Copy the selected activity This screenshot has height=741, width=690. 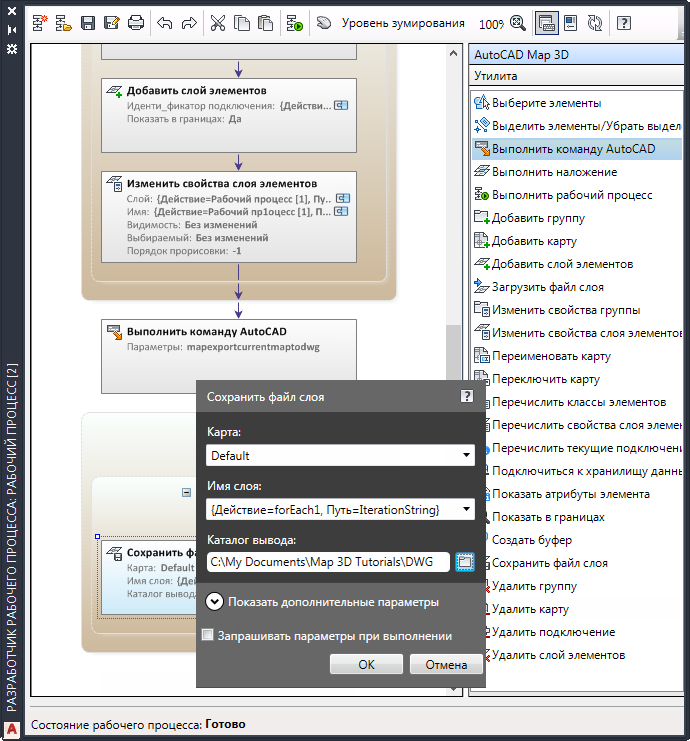coord(242,23)
